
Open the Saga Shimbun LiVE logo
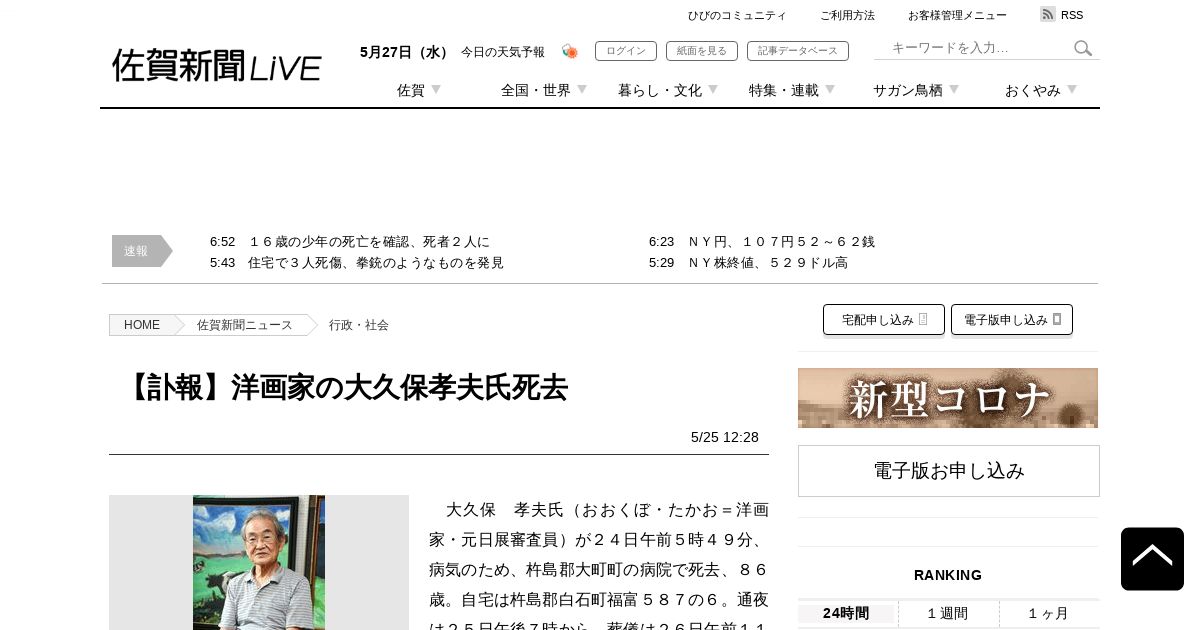pos(216,65)
